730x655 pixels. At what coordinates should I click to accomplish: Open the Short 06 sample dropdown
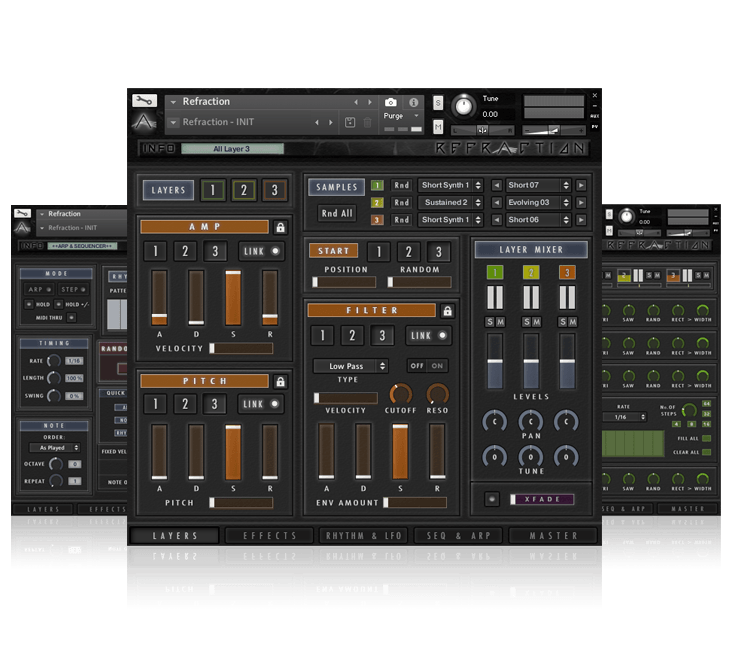click(x=539, y=220)
